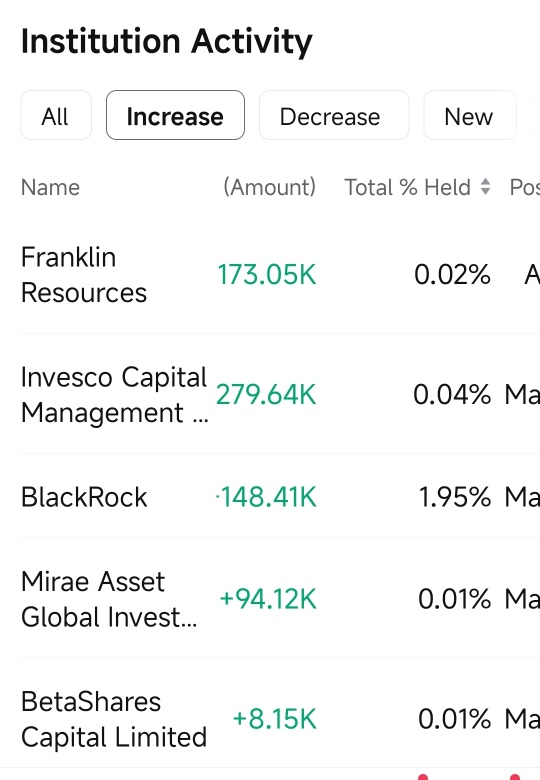The image size is (540, 780).
Task: Click the +8.15K amount value
Action: pos(274,719)
